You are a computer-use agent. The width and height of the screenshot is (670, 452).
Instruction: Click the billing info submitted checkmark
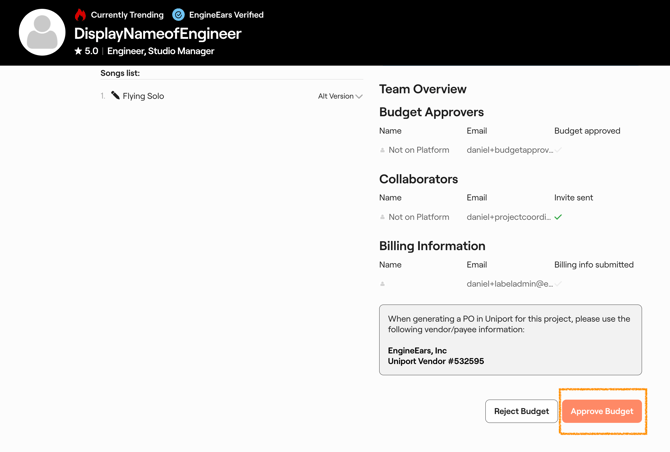pyautogui.click(x=558, y=284)
